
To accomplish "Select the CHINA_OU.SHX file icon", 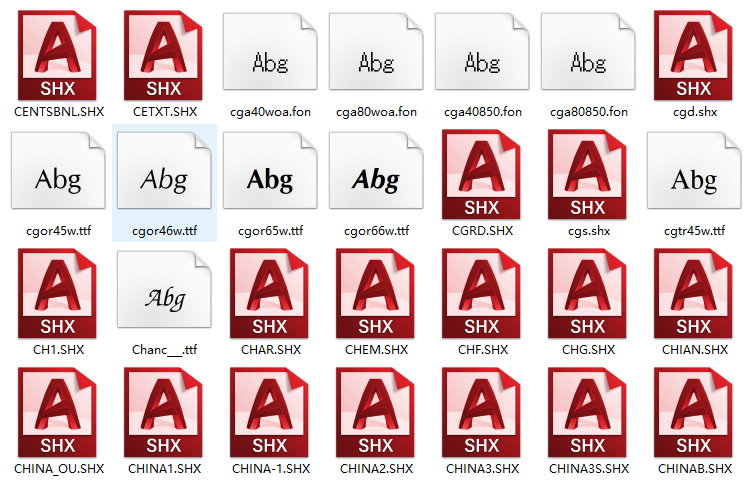I will (x=58, y=412).
